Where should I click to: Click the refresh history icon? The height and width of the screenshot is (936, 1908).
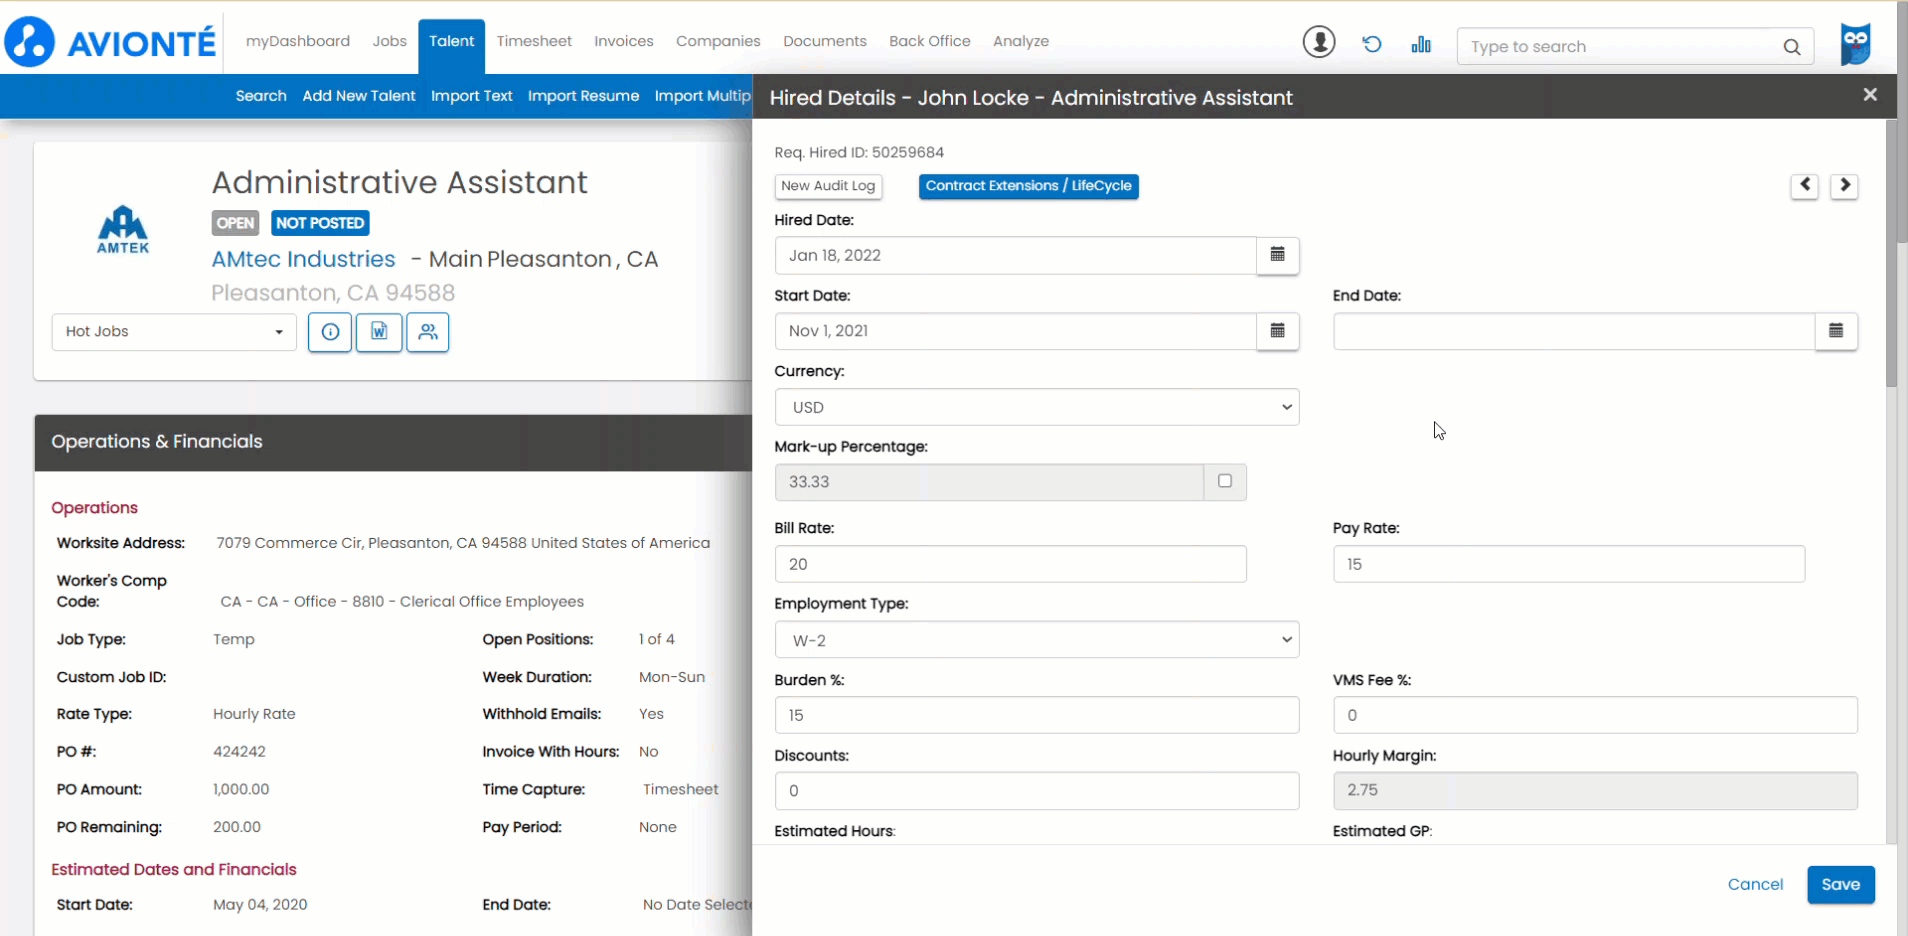click(1372, 44)
